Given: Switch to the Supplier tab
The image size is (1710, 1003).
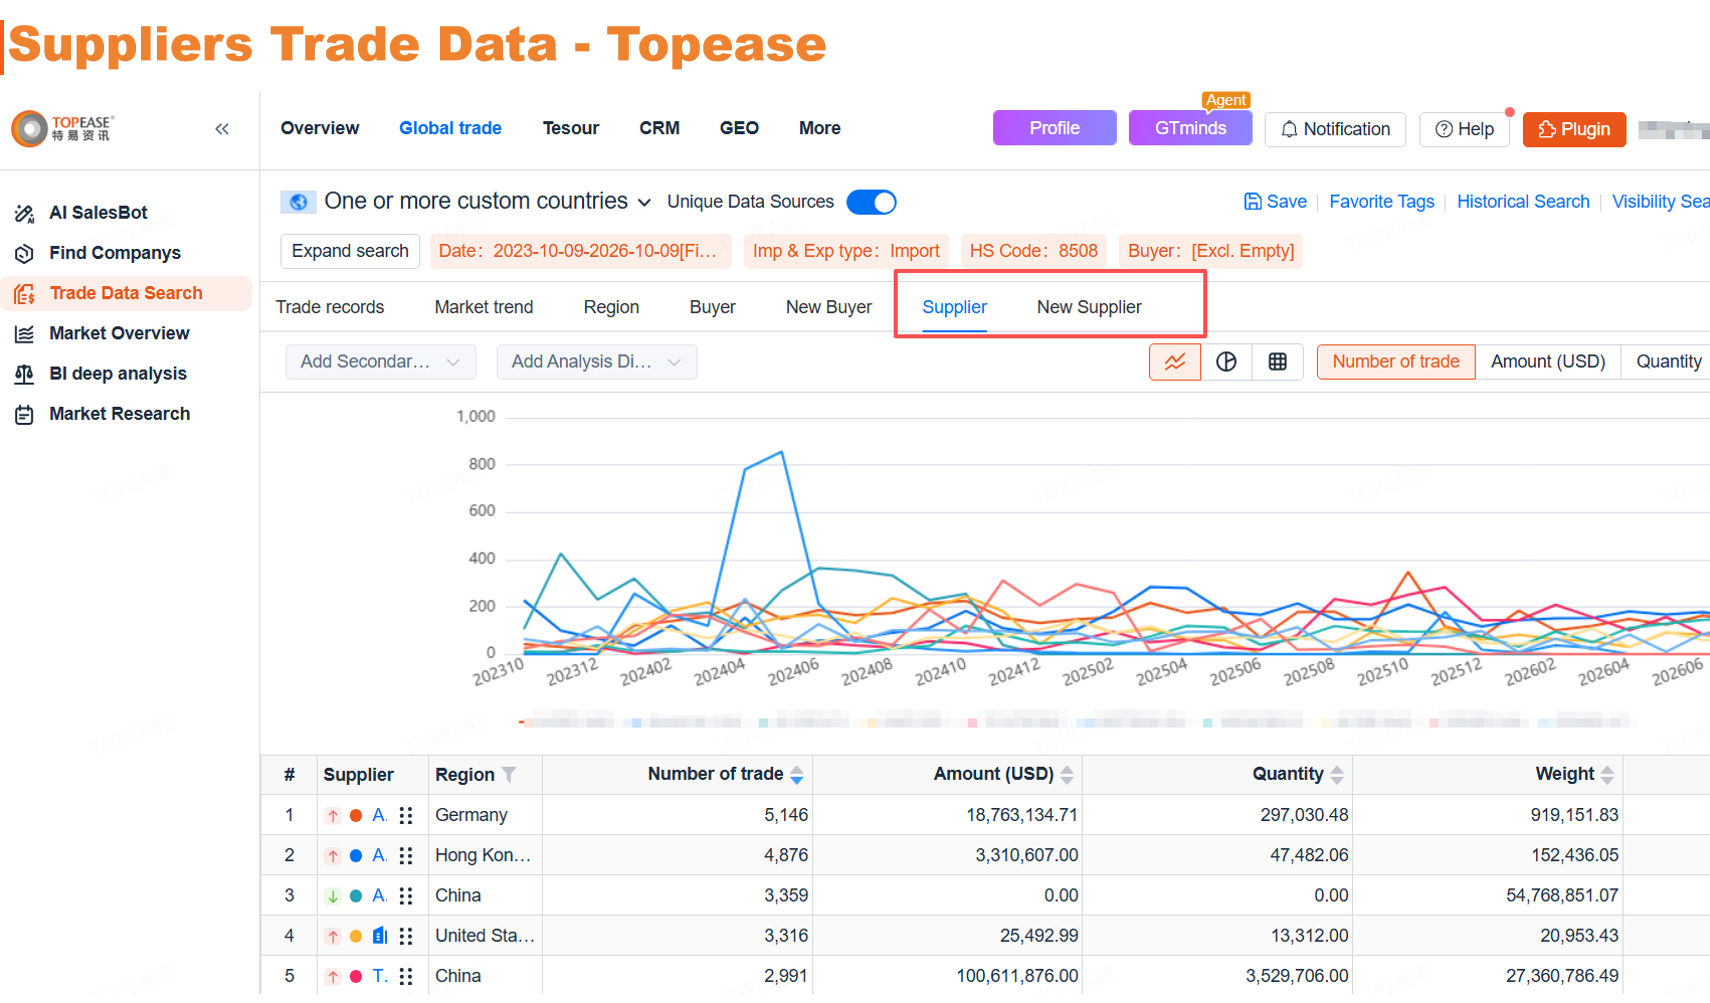Looking at the screenshot, I should 954,307.
